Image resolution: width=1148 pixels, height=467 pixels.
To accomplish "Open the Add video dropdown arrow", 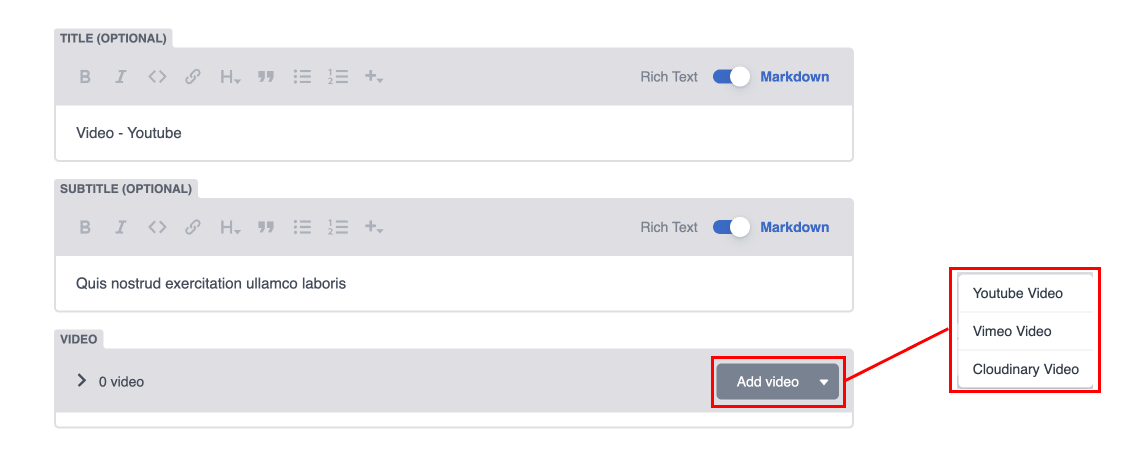I will click(824, 381).
